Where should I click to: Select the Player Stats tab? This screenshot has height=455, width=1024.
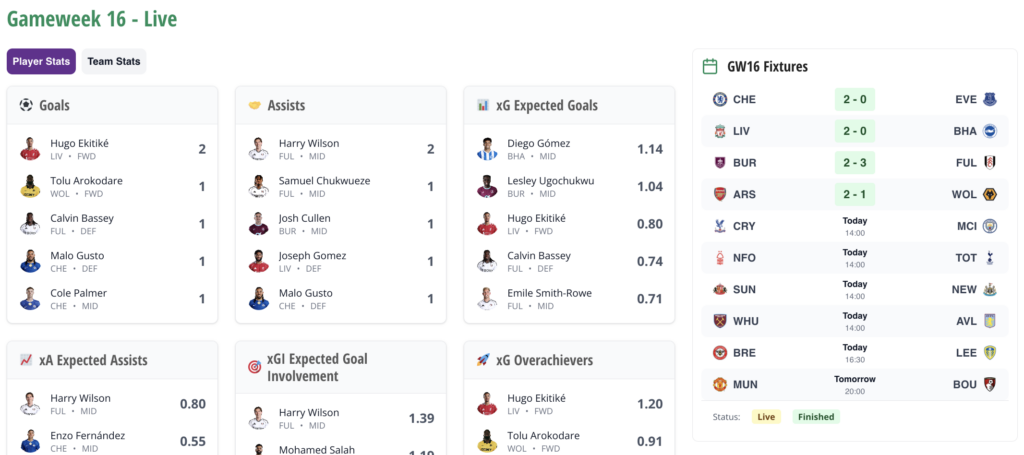[42, 62]
